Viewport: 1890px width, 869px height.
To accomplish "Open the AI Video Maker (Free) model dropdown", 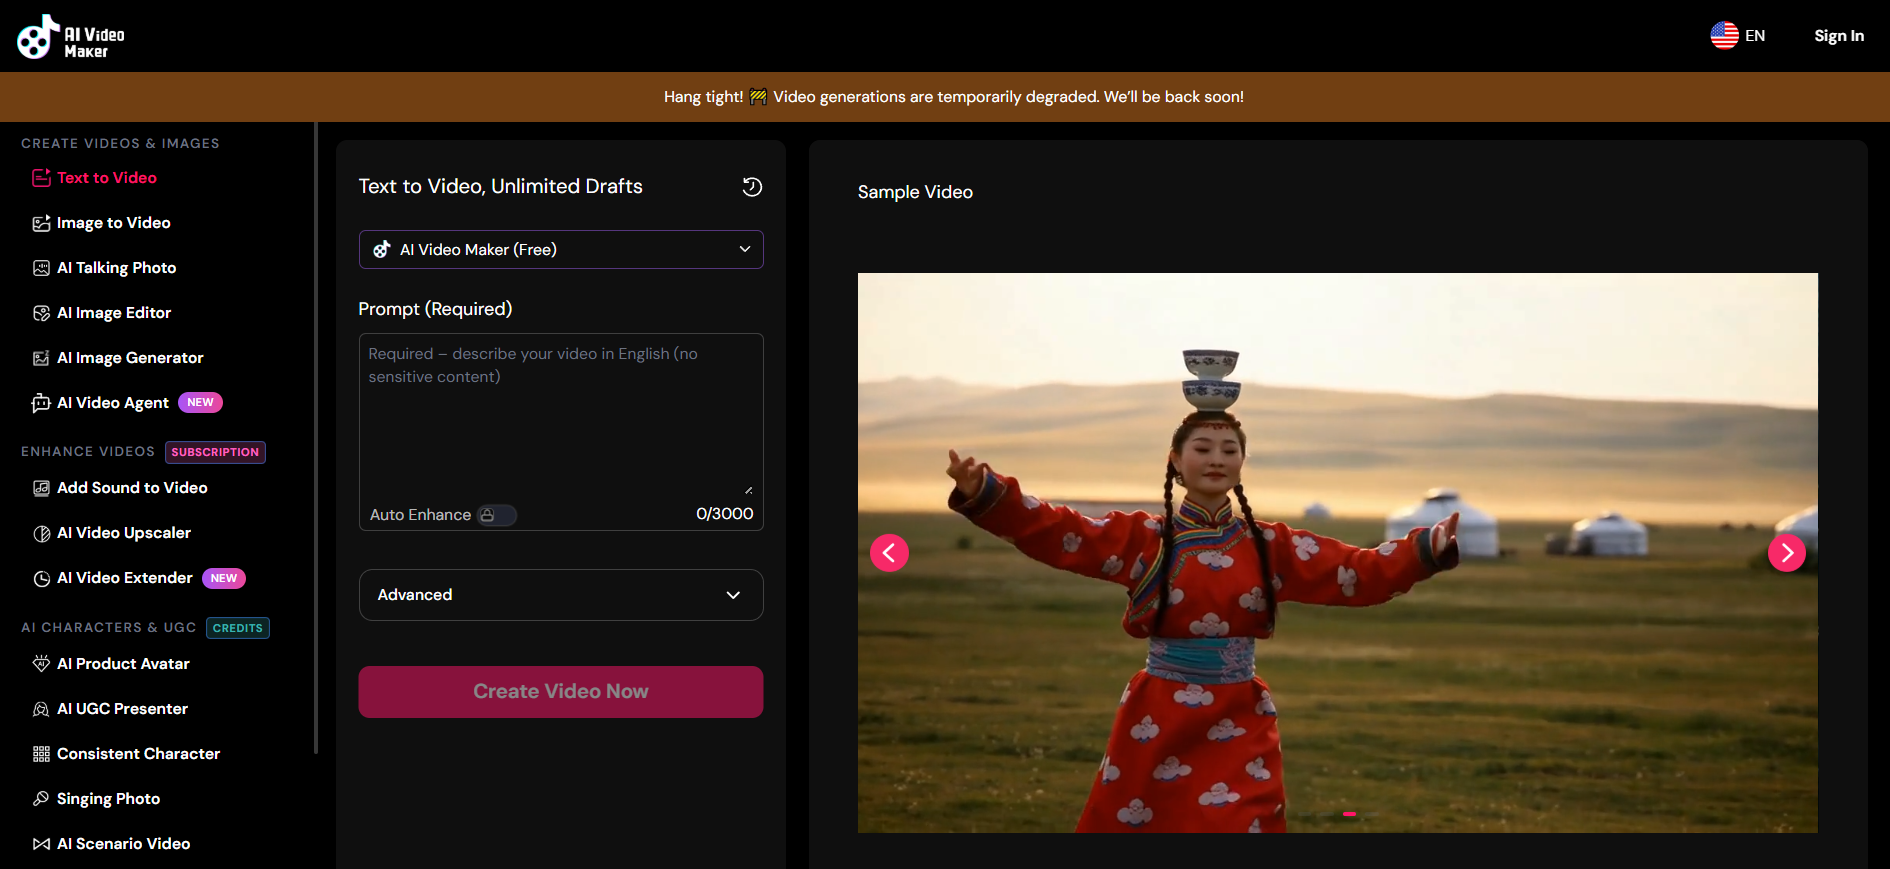I will 560,250.
